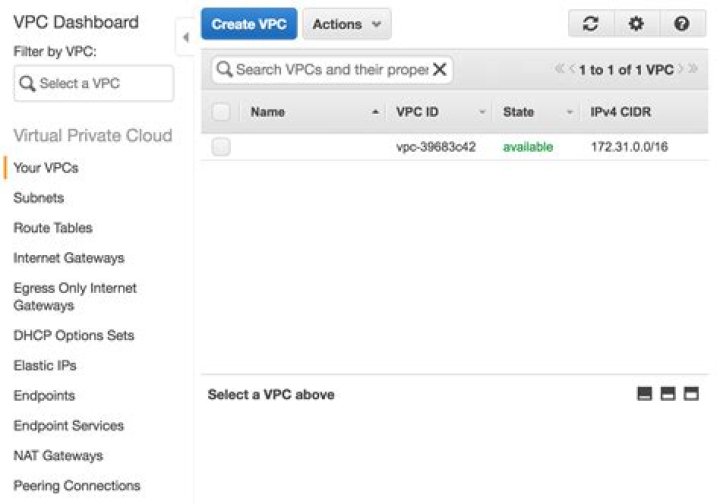Open NAT Gateways link

(58, 455)
